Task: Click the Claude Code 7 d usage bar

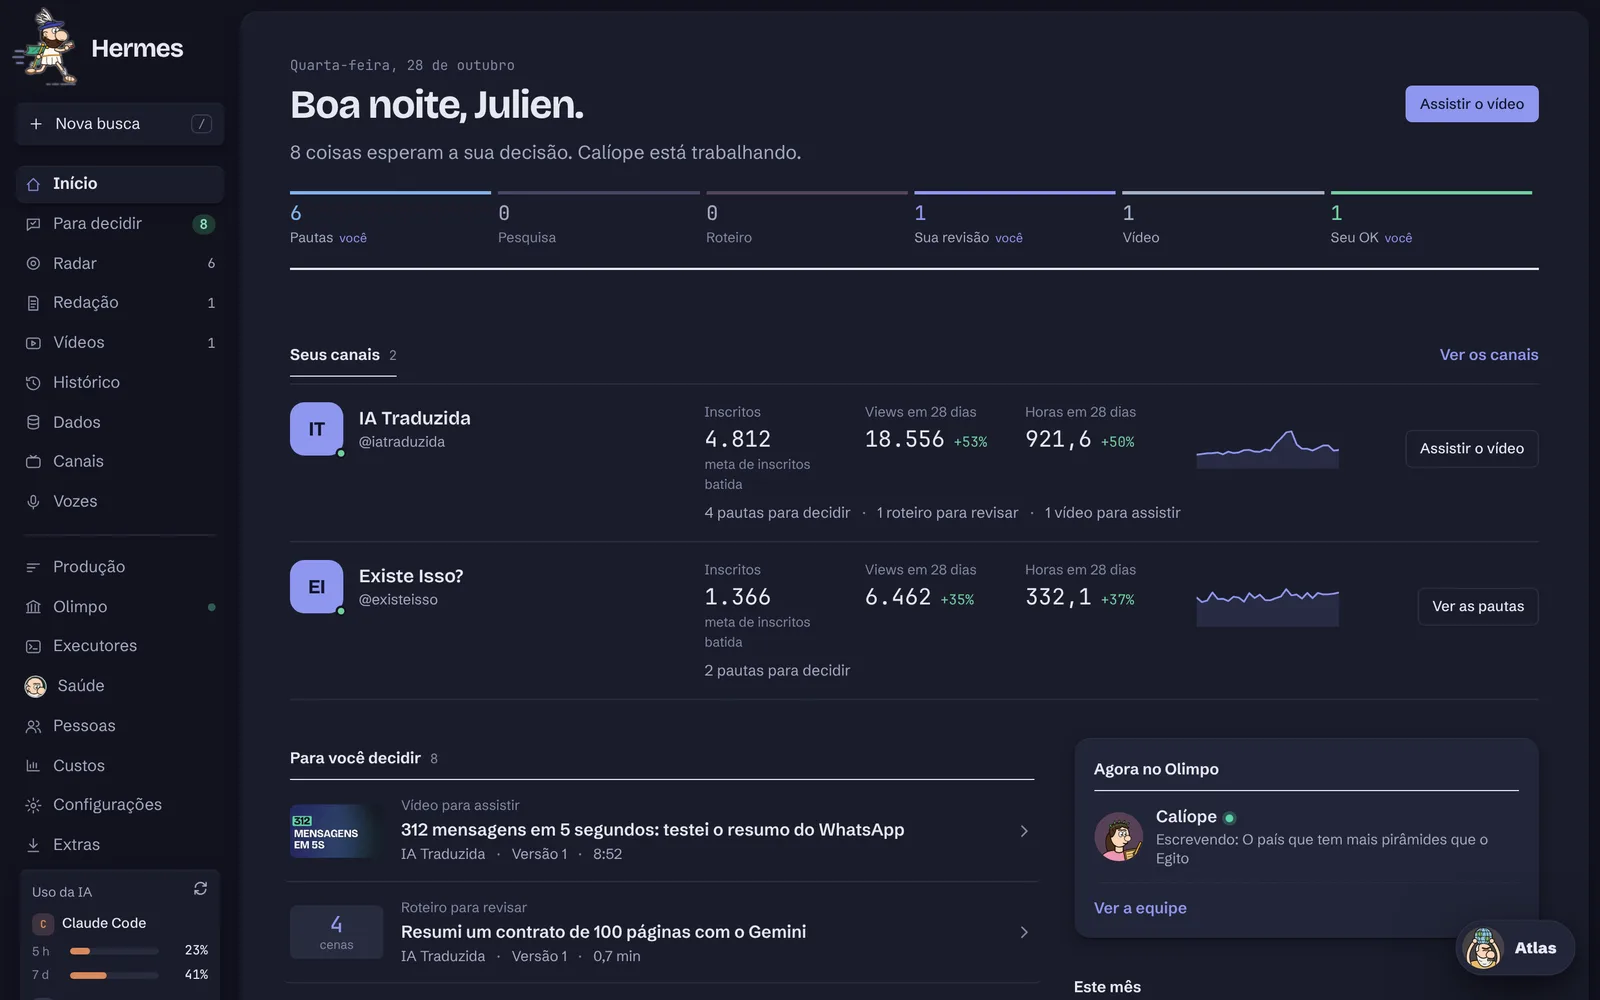Action: [x=114, y=975]
